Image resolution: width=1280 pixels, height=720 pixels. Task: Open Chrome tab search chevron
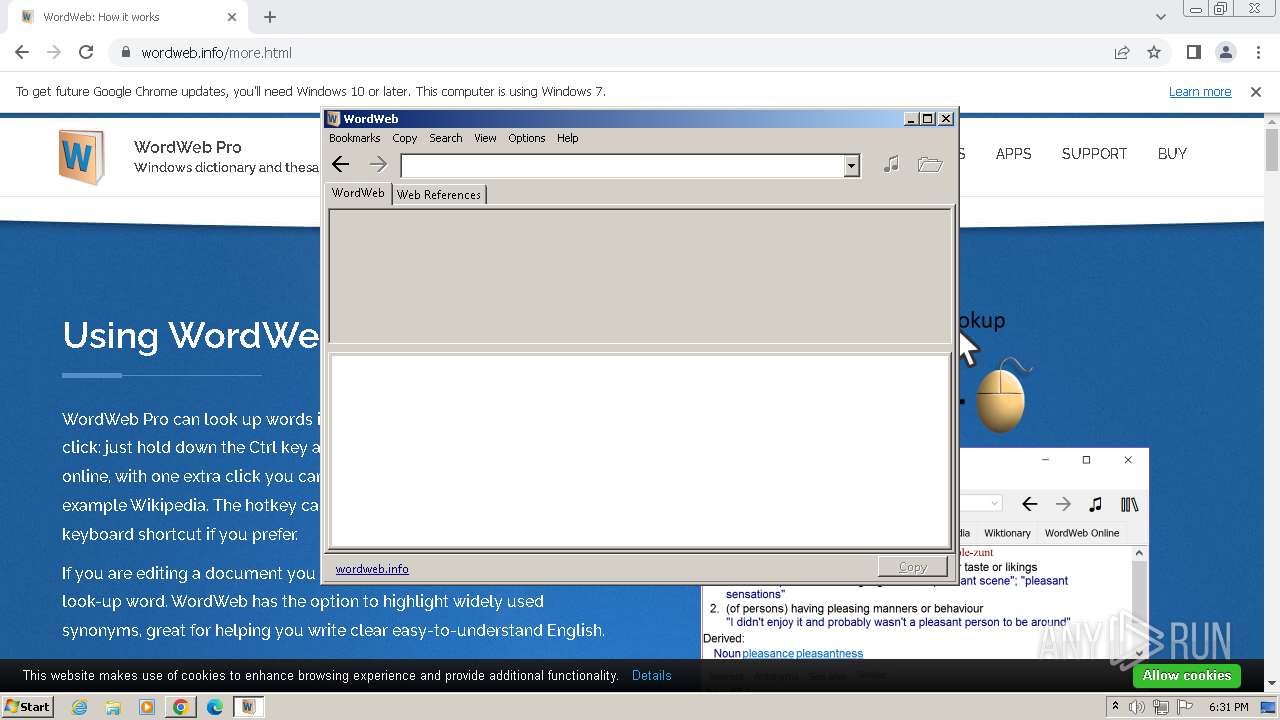coord(1160,17)
